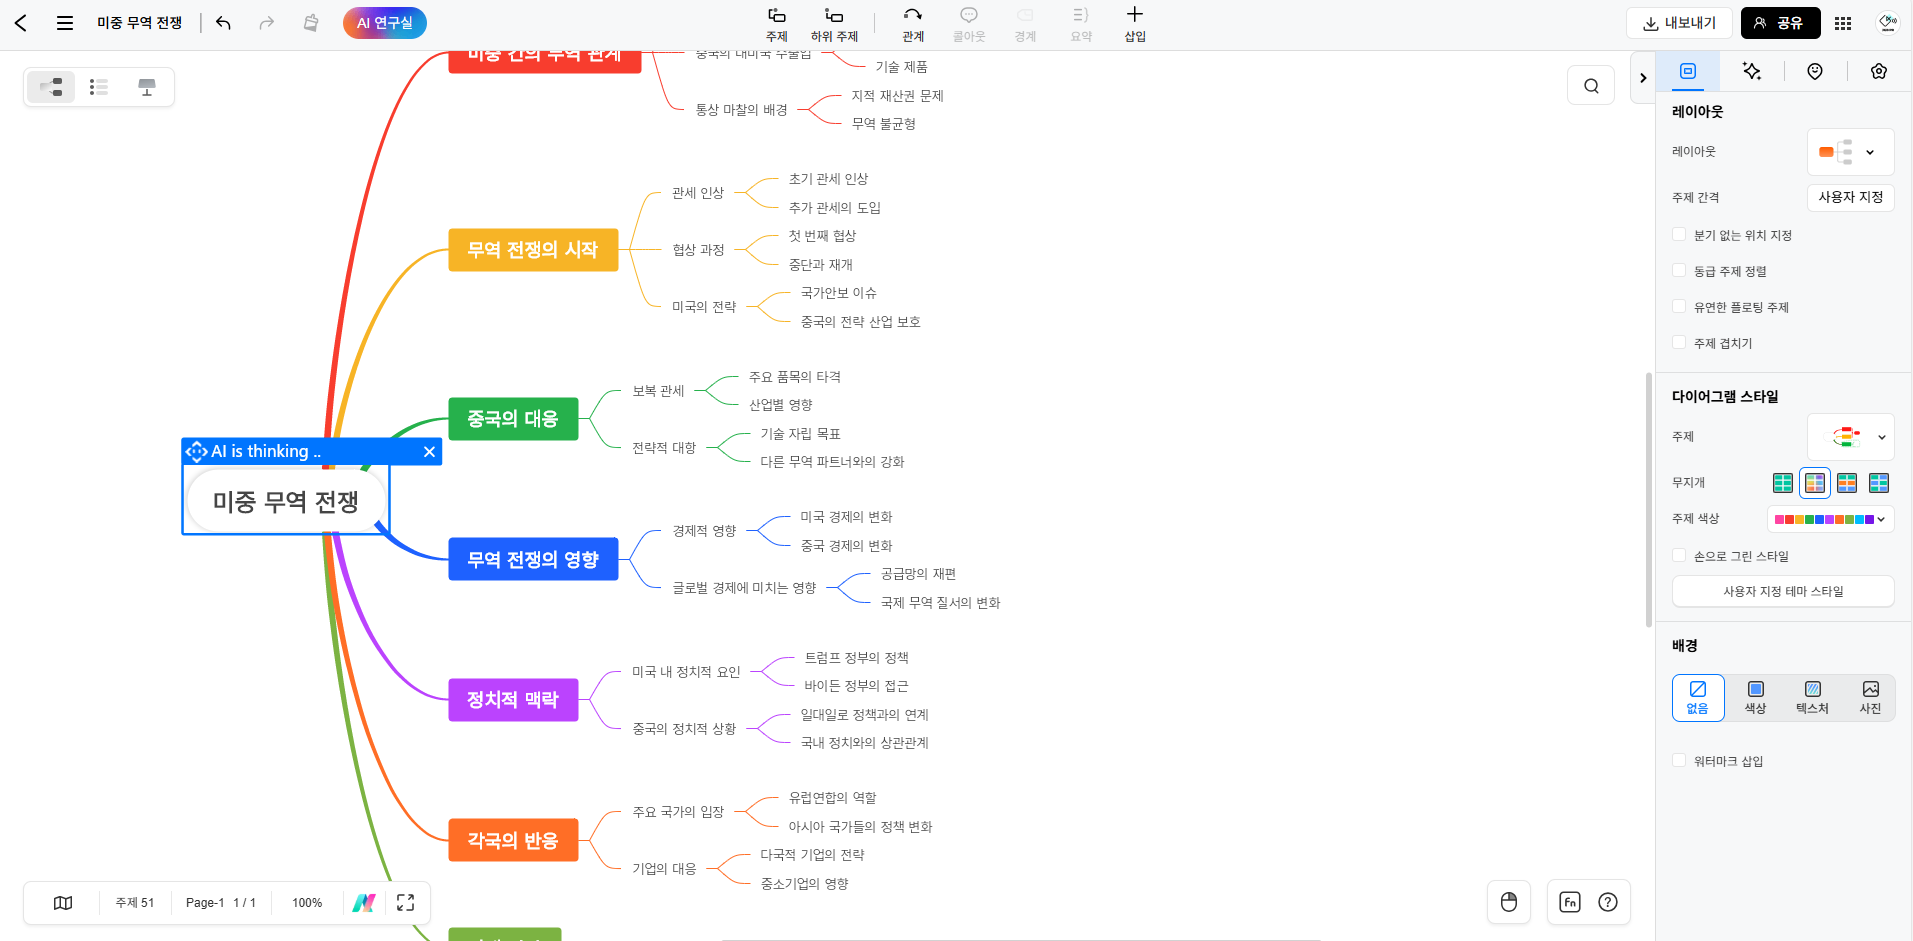The width and height of the screenshot is (1913, 941).
Task: Select the 무역 전쟁의 영향 topic
Action: [533, 560]
